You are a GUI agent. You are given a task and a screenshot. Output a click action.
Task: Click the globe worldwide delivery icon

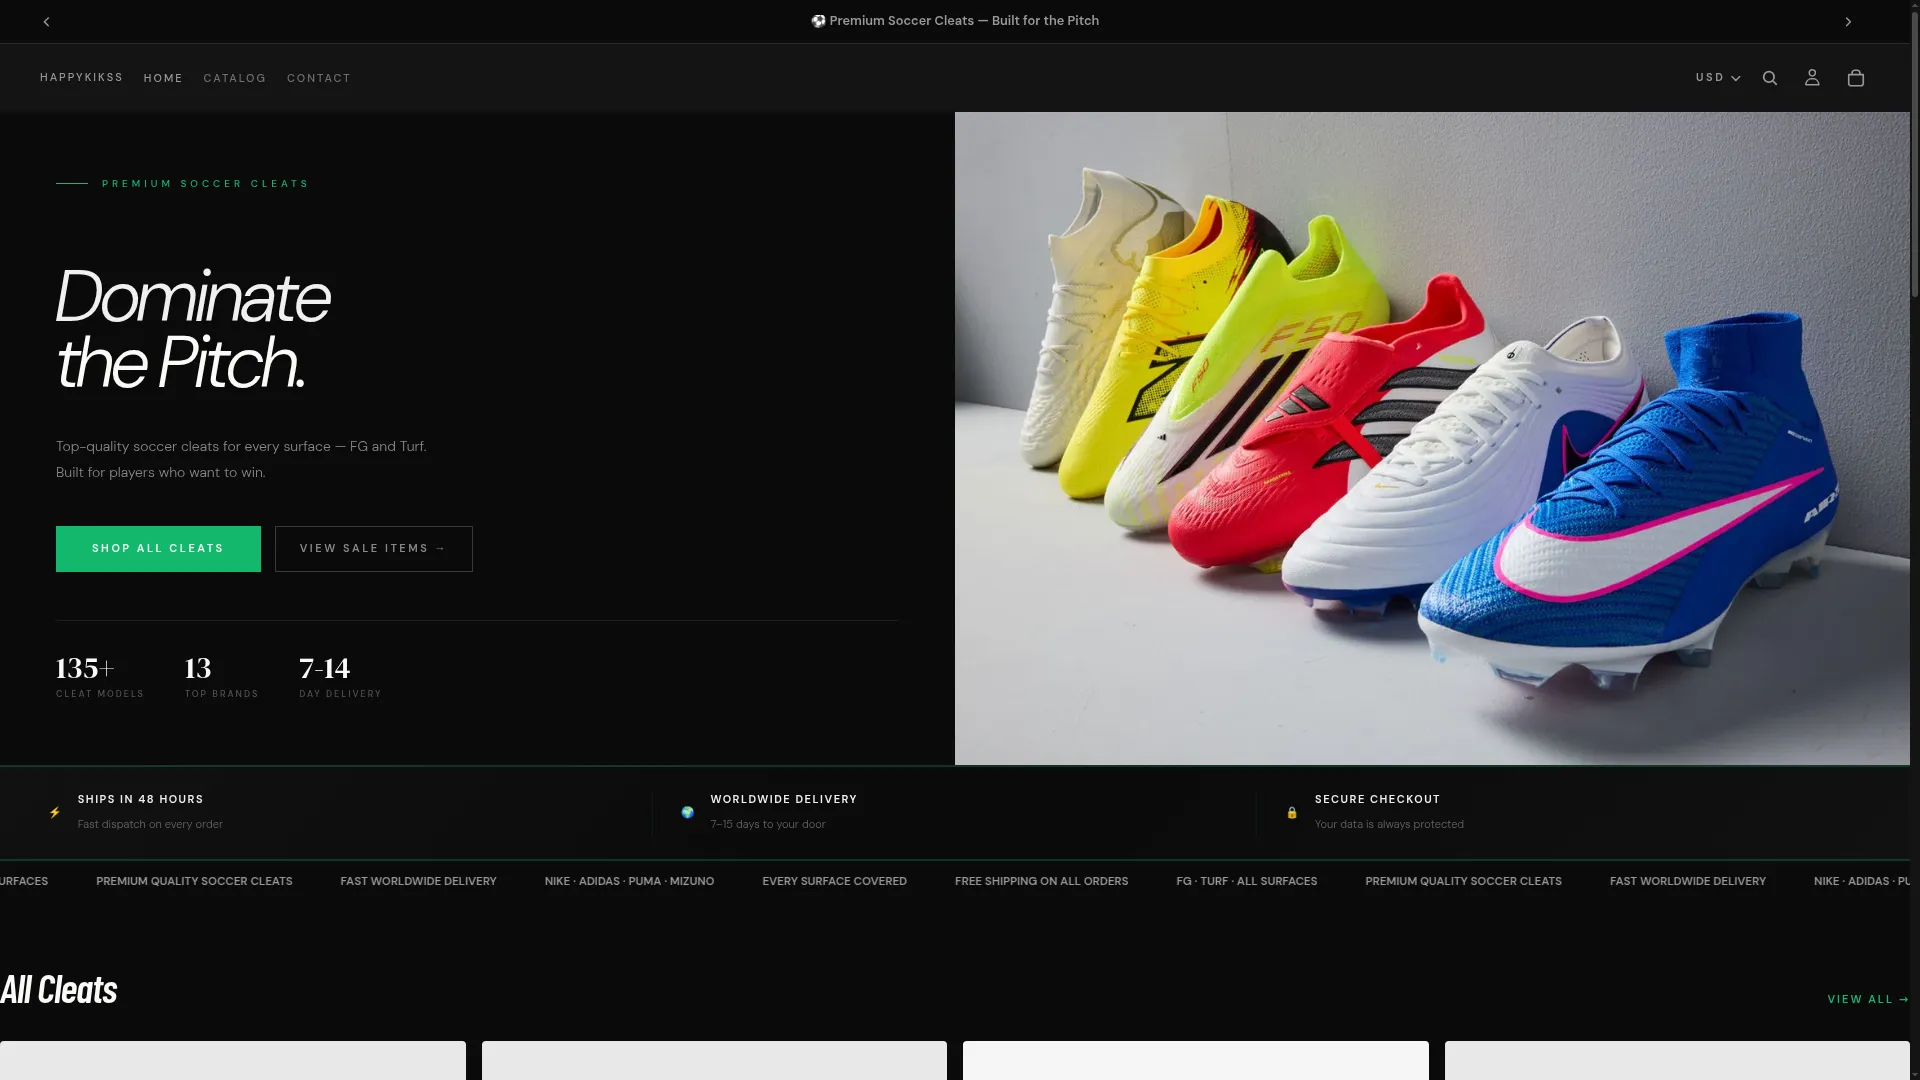(687, 812)
